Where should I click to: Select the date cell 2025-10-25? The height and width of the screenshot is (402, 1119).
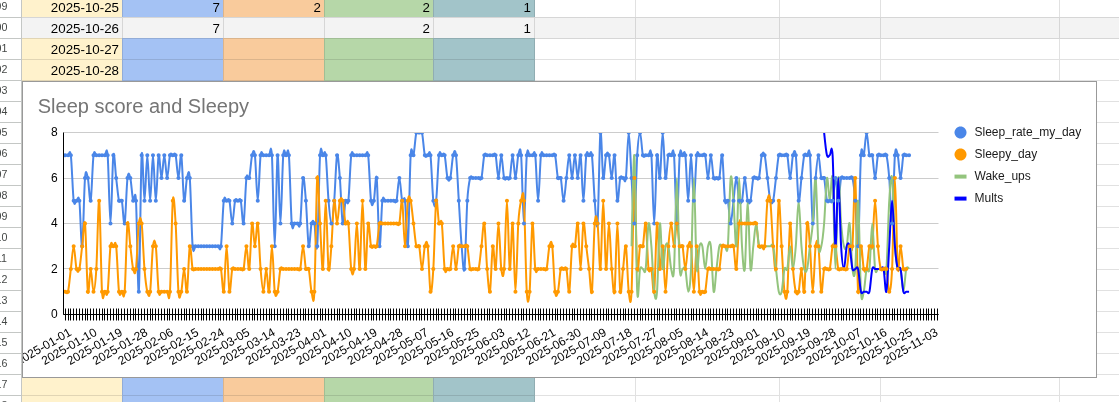click(x=72, y=7)
